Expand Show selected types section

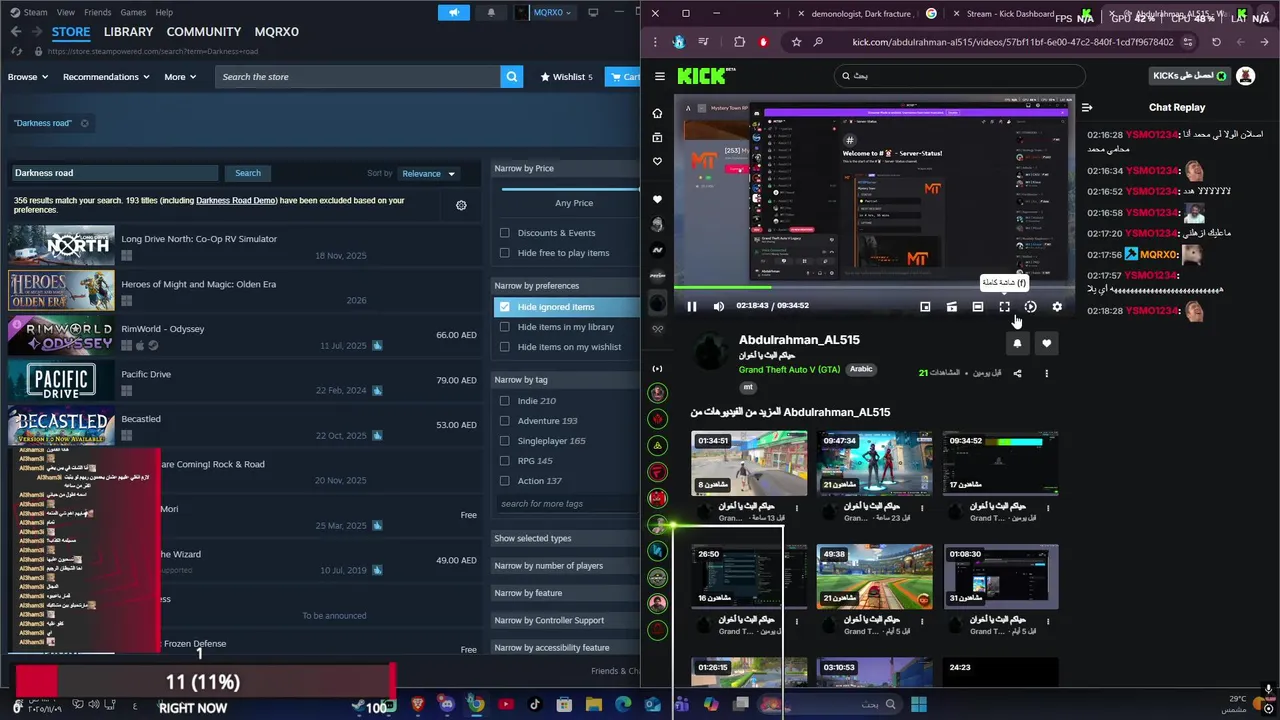[x=566, y=538]
